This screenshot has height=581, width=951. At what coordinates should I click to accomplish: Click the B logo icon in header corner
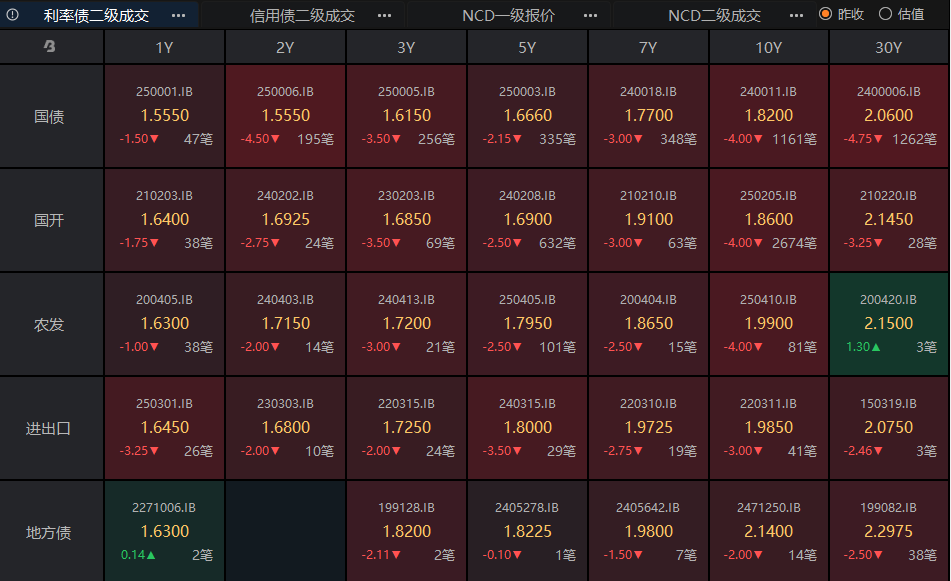[x=50, y=47]
